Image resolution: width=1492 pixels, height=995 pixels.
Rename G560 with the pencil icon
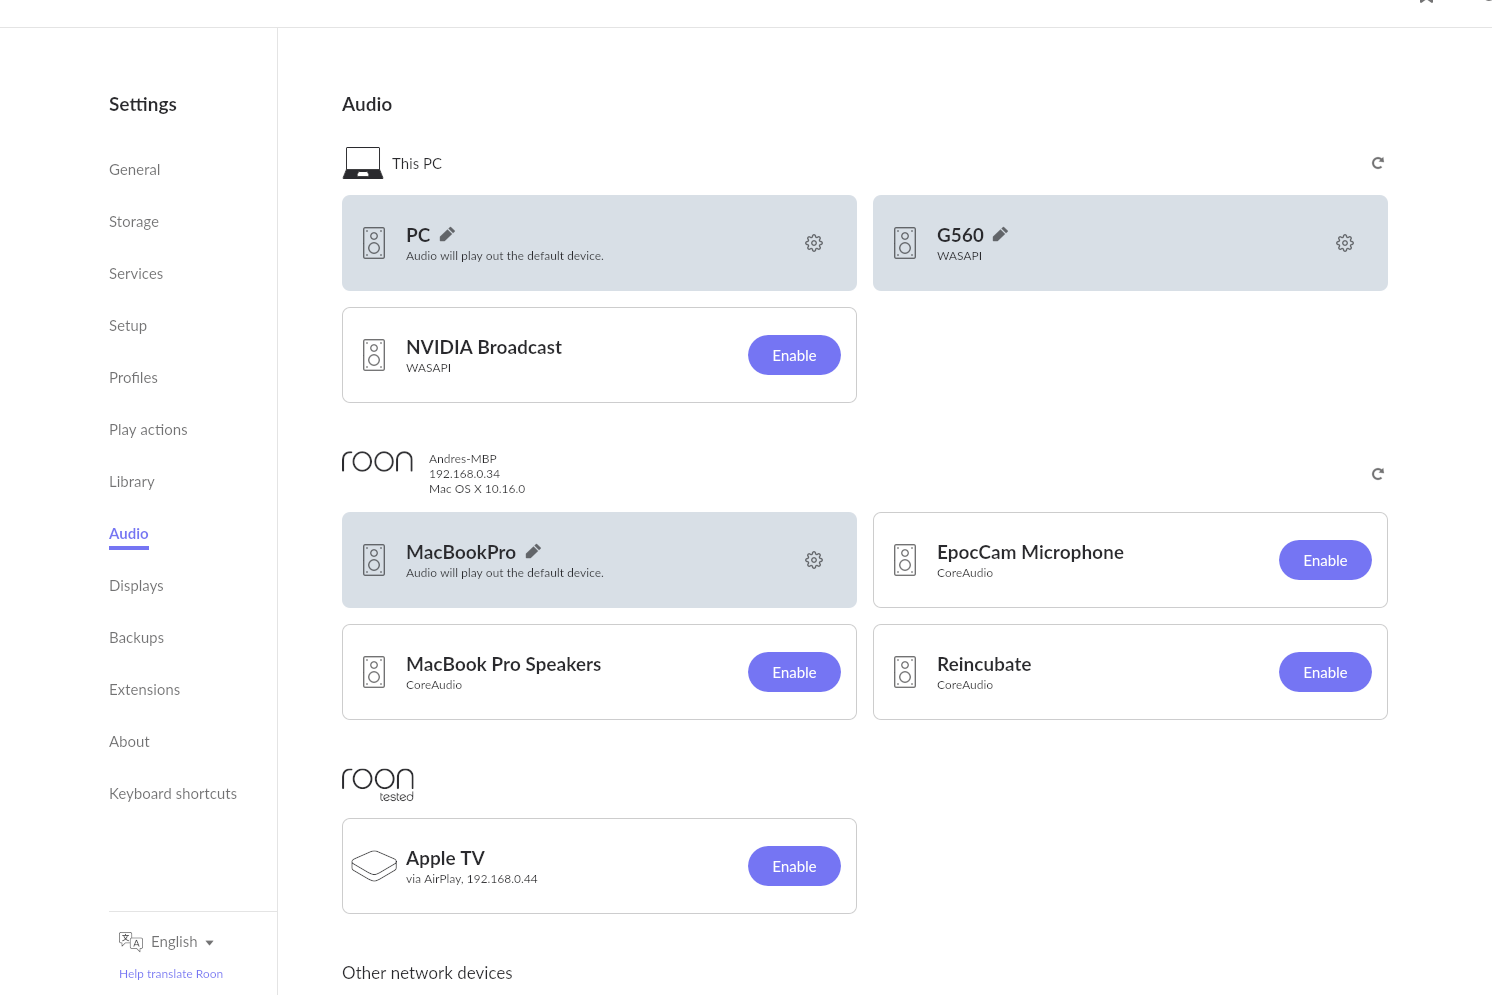tap(1000, 234)
